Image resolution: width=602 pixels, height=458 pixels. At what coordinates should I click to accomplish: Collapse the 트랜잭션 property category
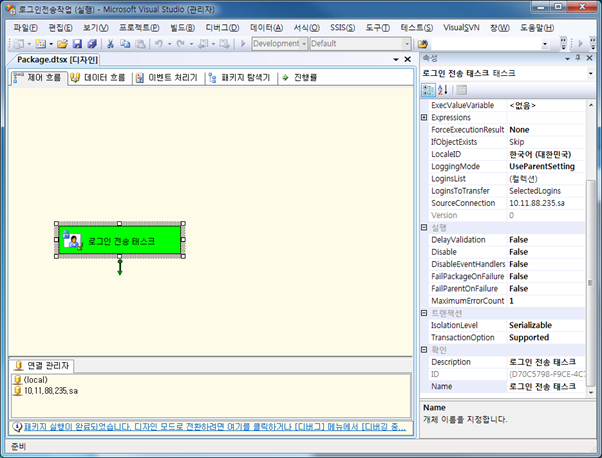tap(424, 313)
